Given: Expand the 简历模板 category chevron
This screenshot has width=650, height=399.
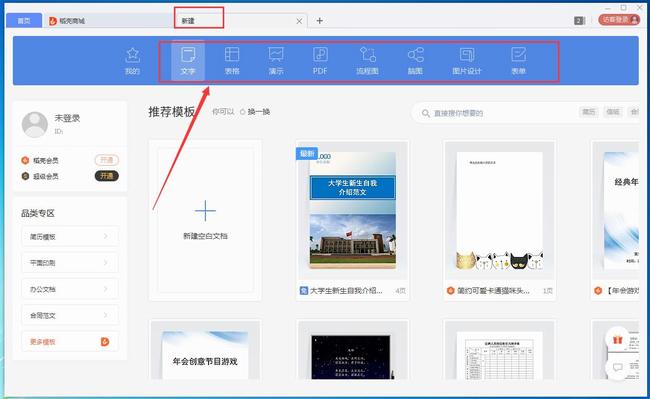Looking at the screenshot, I should point(105,236).
